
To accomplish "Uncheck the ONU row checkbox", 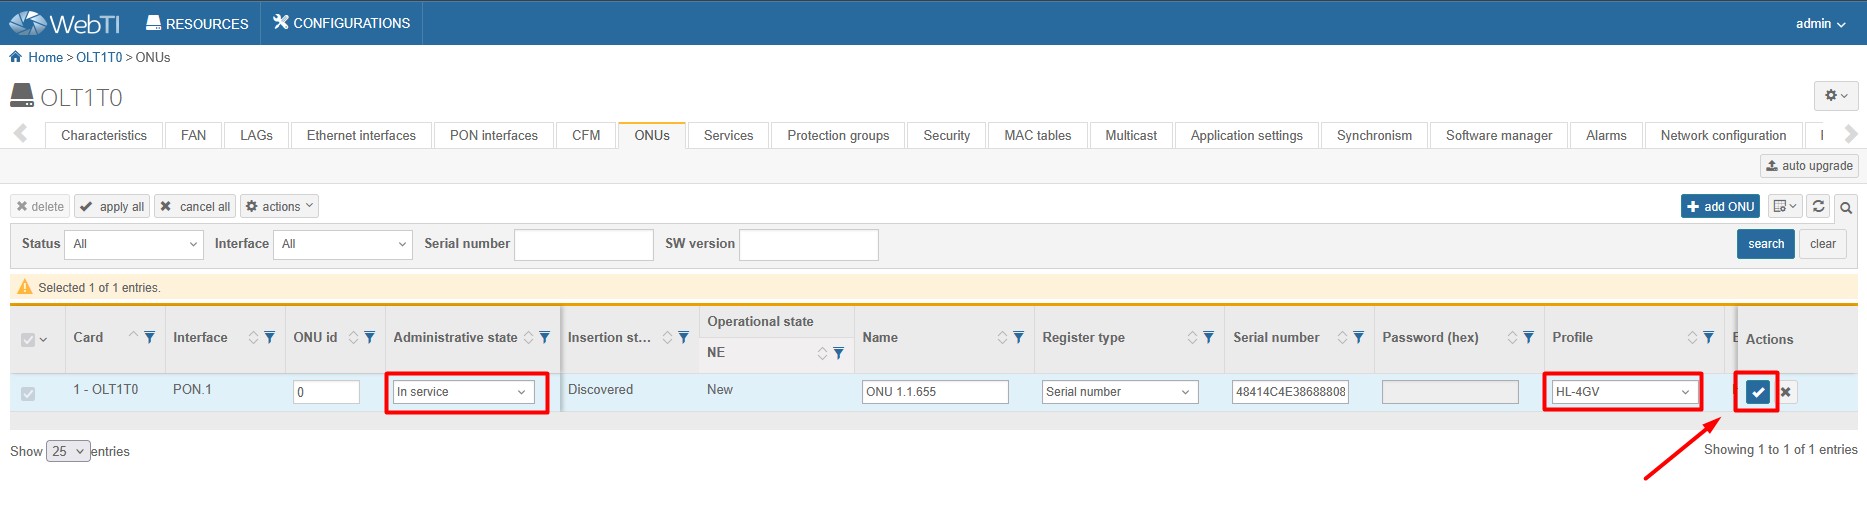I will (28, 393).
